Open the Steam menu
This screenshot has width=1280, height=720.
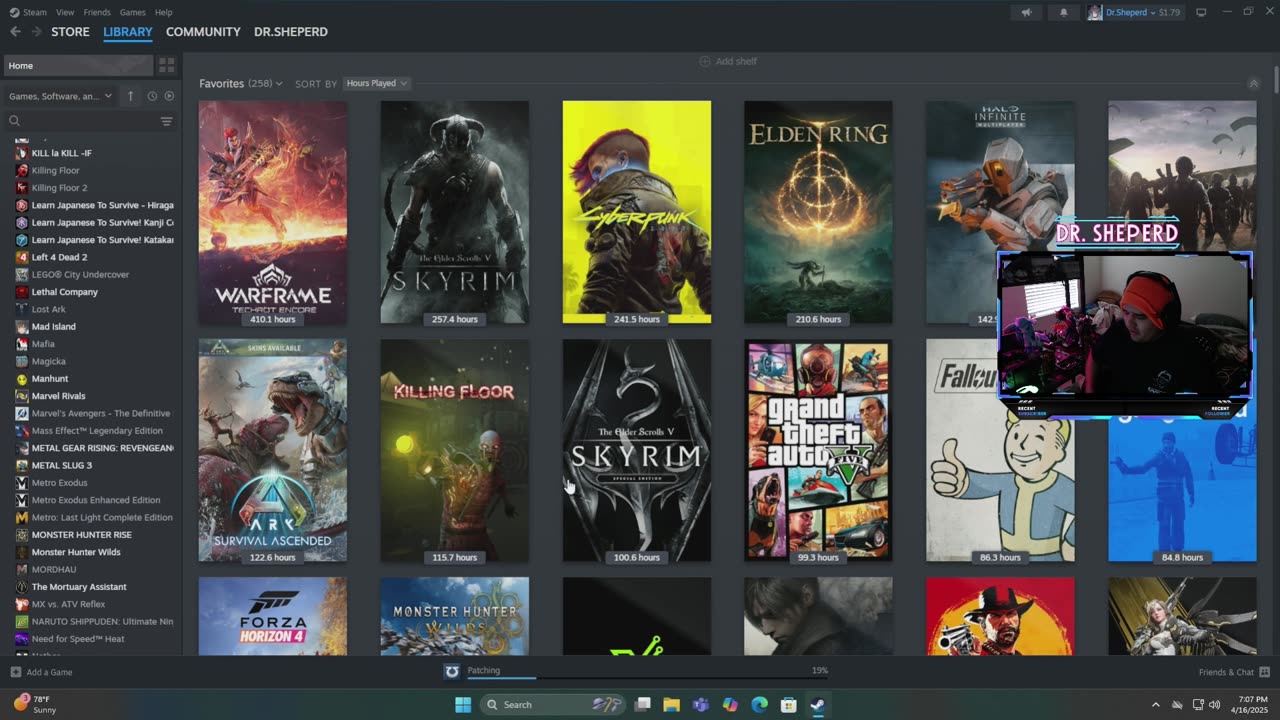tap(35, 12)
